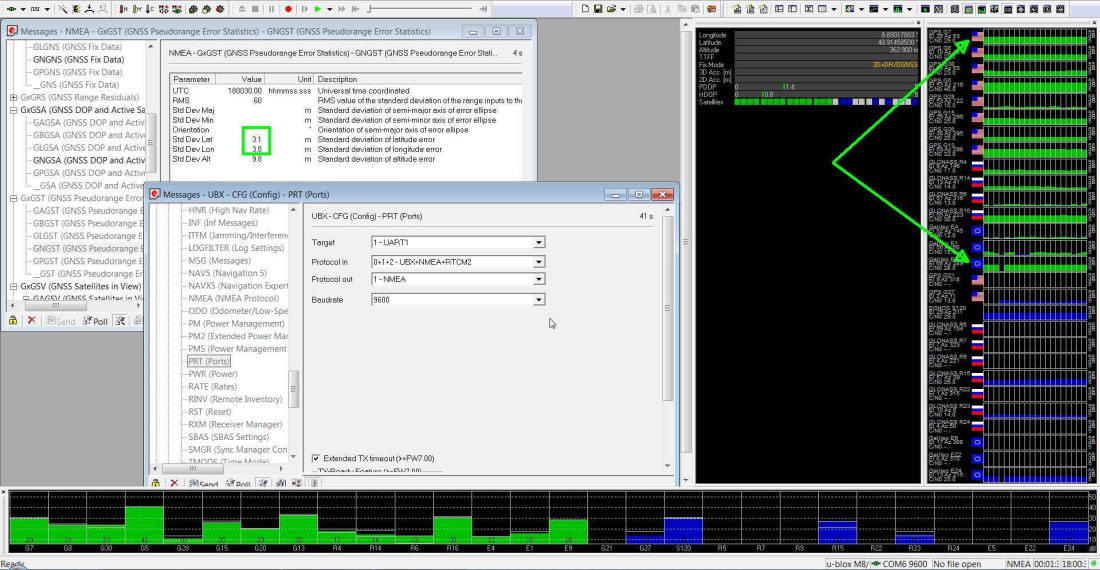Select GNGNS (GNSS Fix Data) tree item
Viewport: 1100px width, 570px height.
tap(78, 60)
